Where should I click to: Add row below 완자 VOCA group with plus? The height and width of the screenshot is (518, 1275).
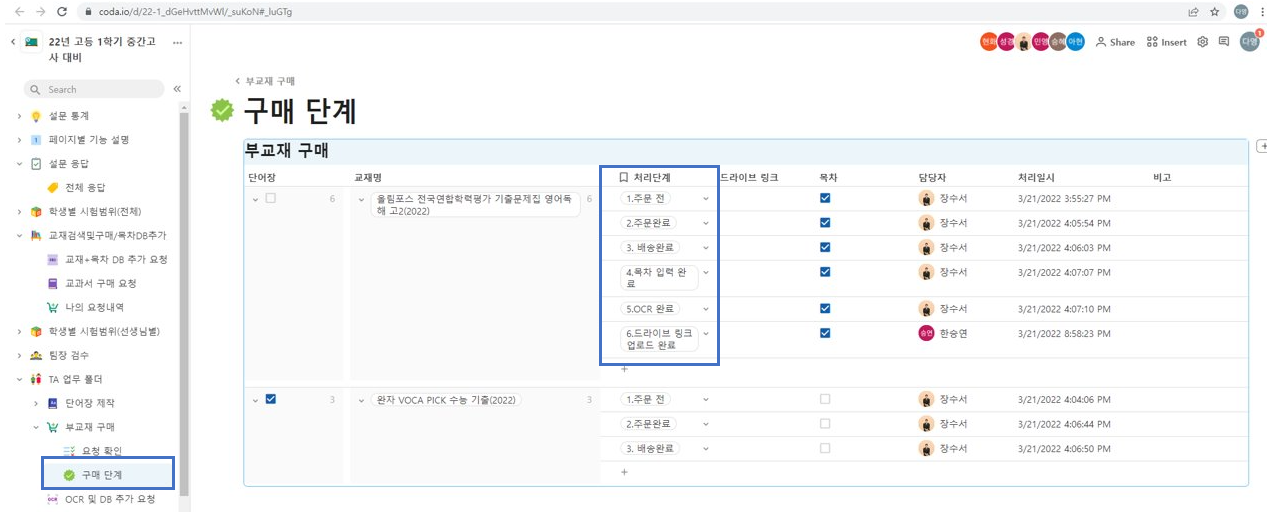click(625, 472)
